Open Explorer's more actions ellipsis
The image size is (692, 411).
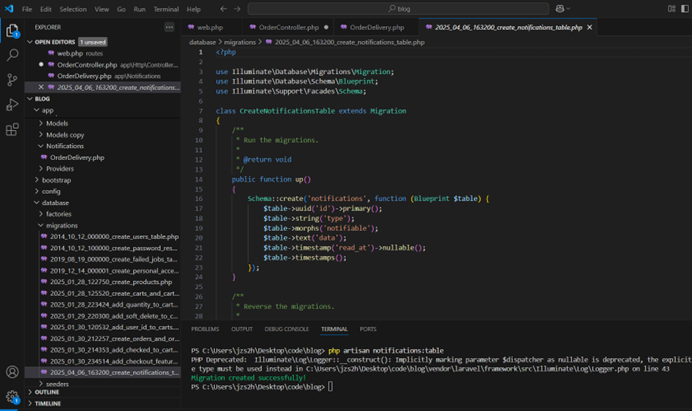[x=171, y=27]
